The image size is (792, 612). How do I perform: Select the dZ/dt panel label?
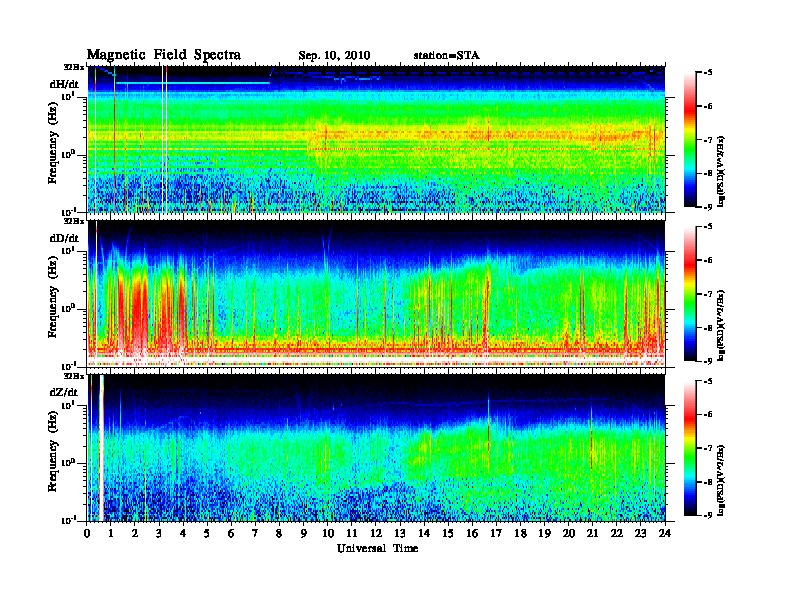64,392
